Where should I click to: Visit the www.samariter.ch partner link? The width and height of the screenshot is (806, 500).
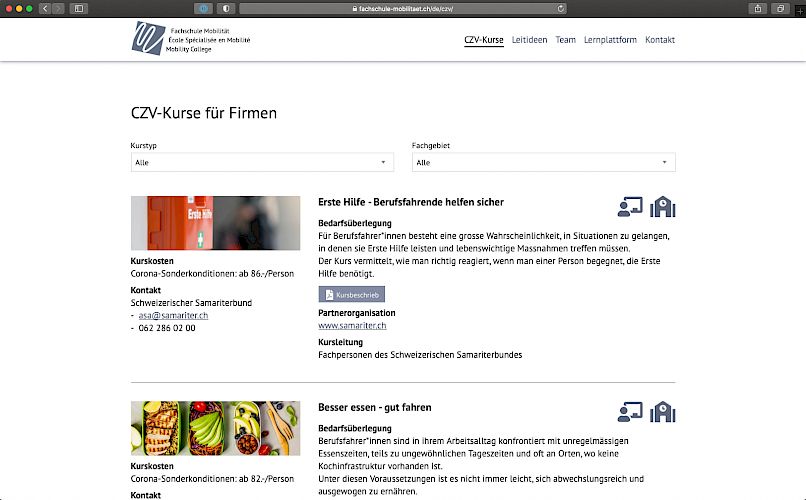click(x=352, y=325)
